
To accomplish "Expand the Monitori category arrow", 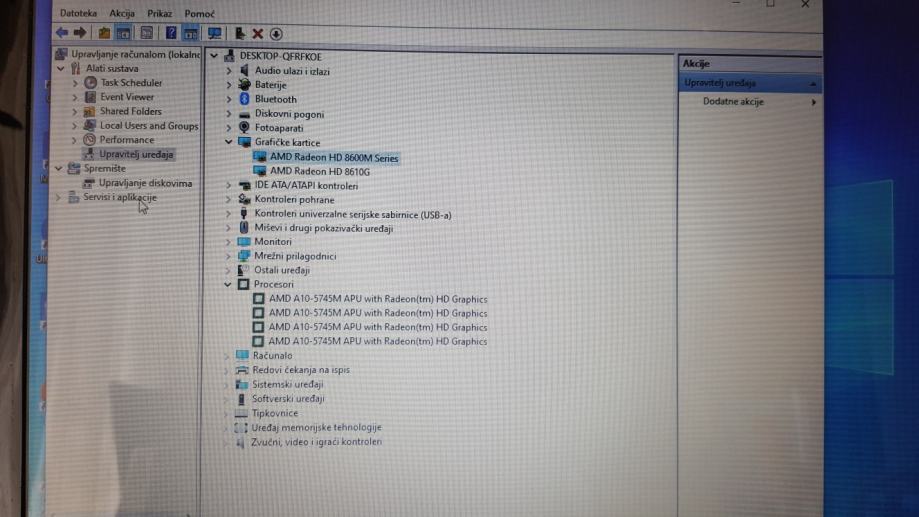I will tap(229, 242).
